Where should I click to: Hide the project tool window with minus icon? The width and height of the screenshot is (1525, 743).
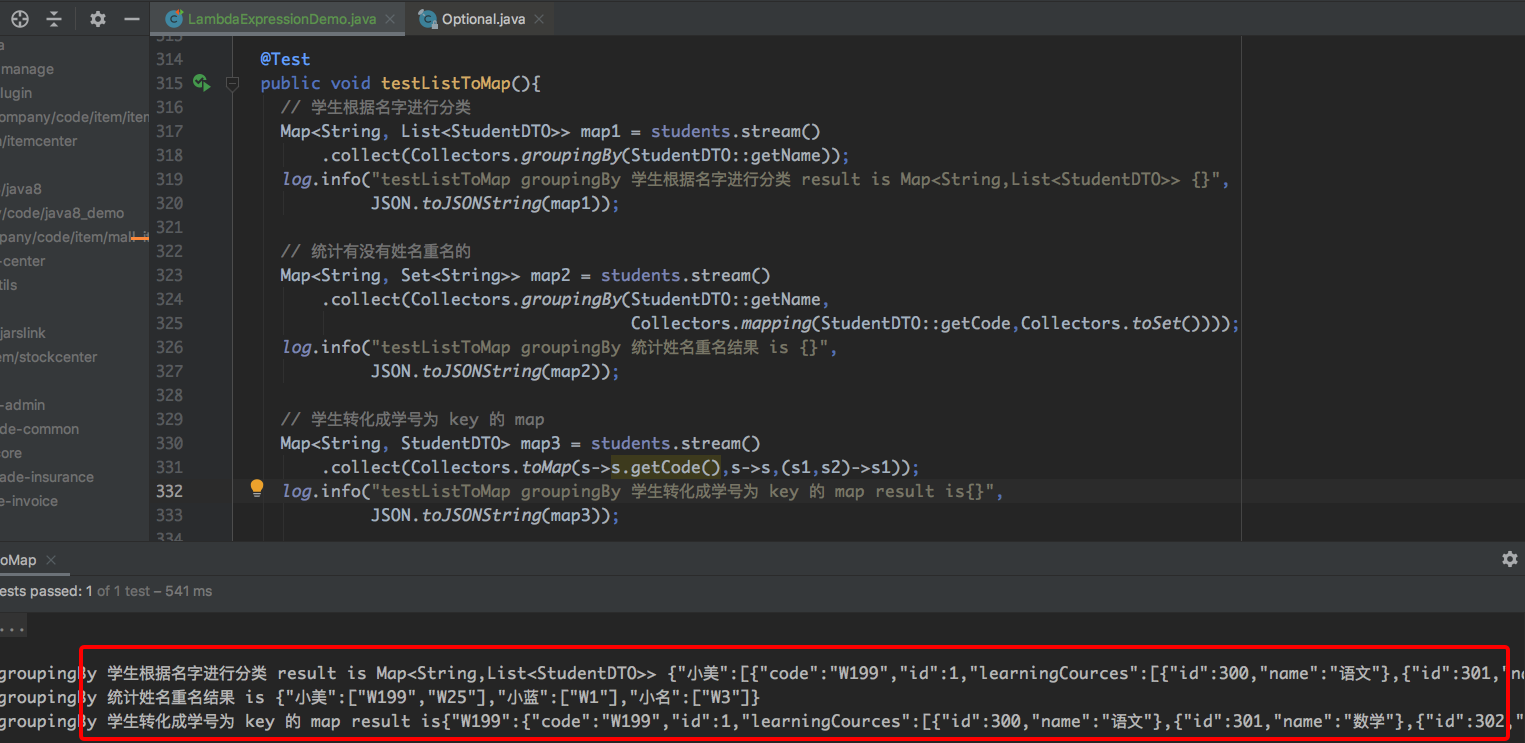pos(131,19)
